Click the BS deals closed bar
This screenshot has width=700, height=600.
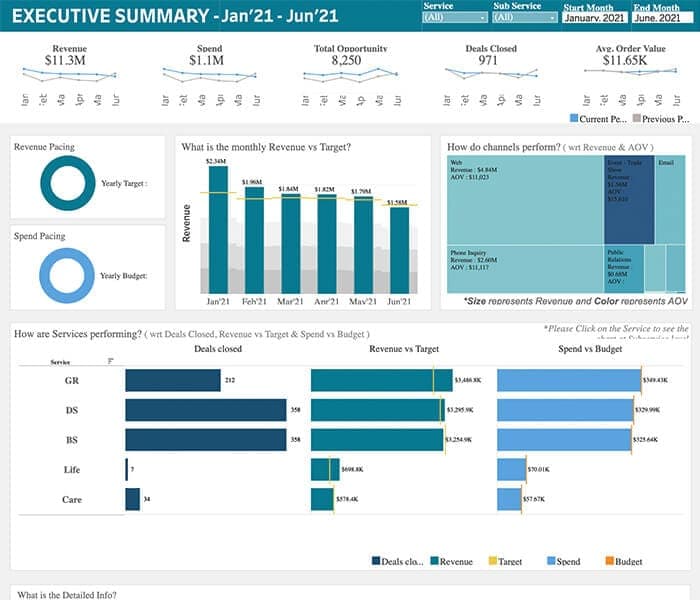(206, 440)
